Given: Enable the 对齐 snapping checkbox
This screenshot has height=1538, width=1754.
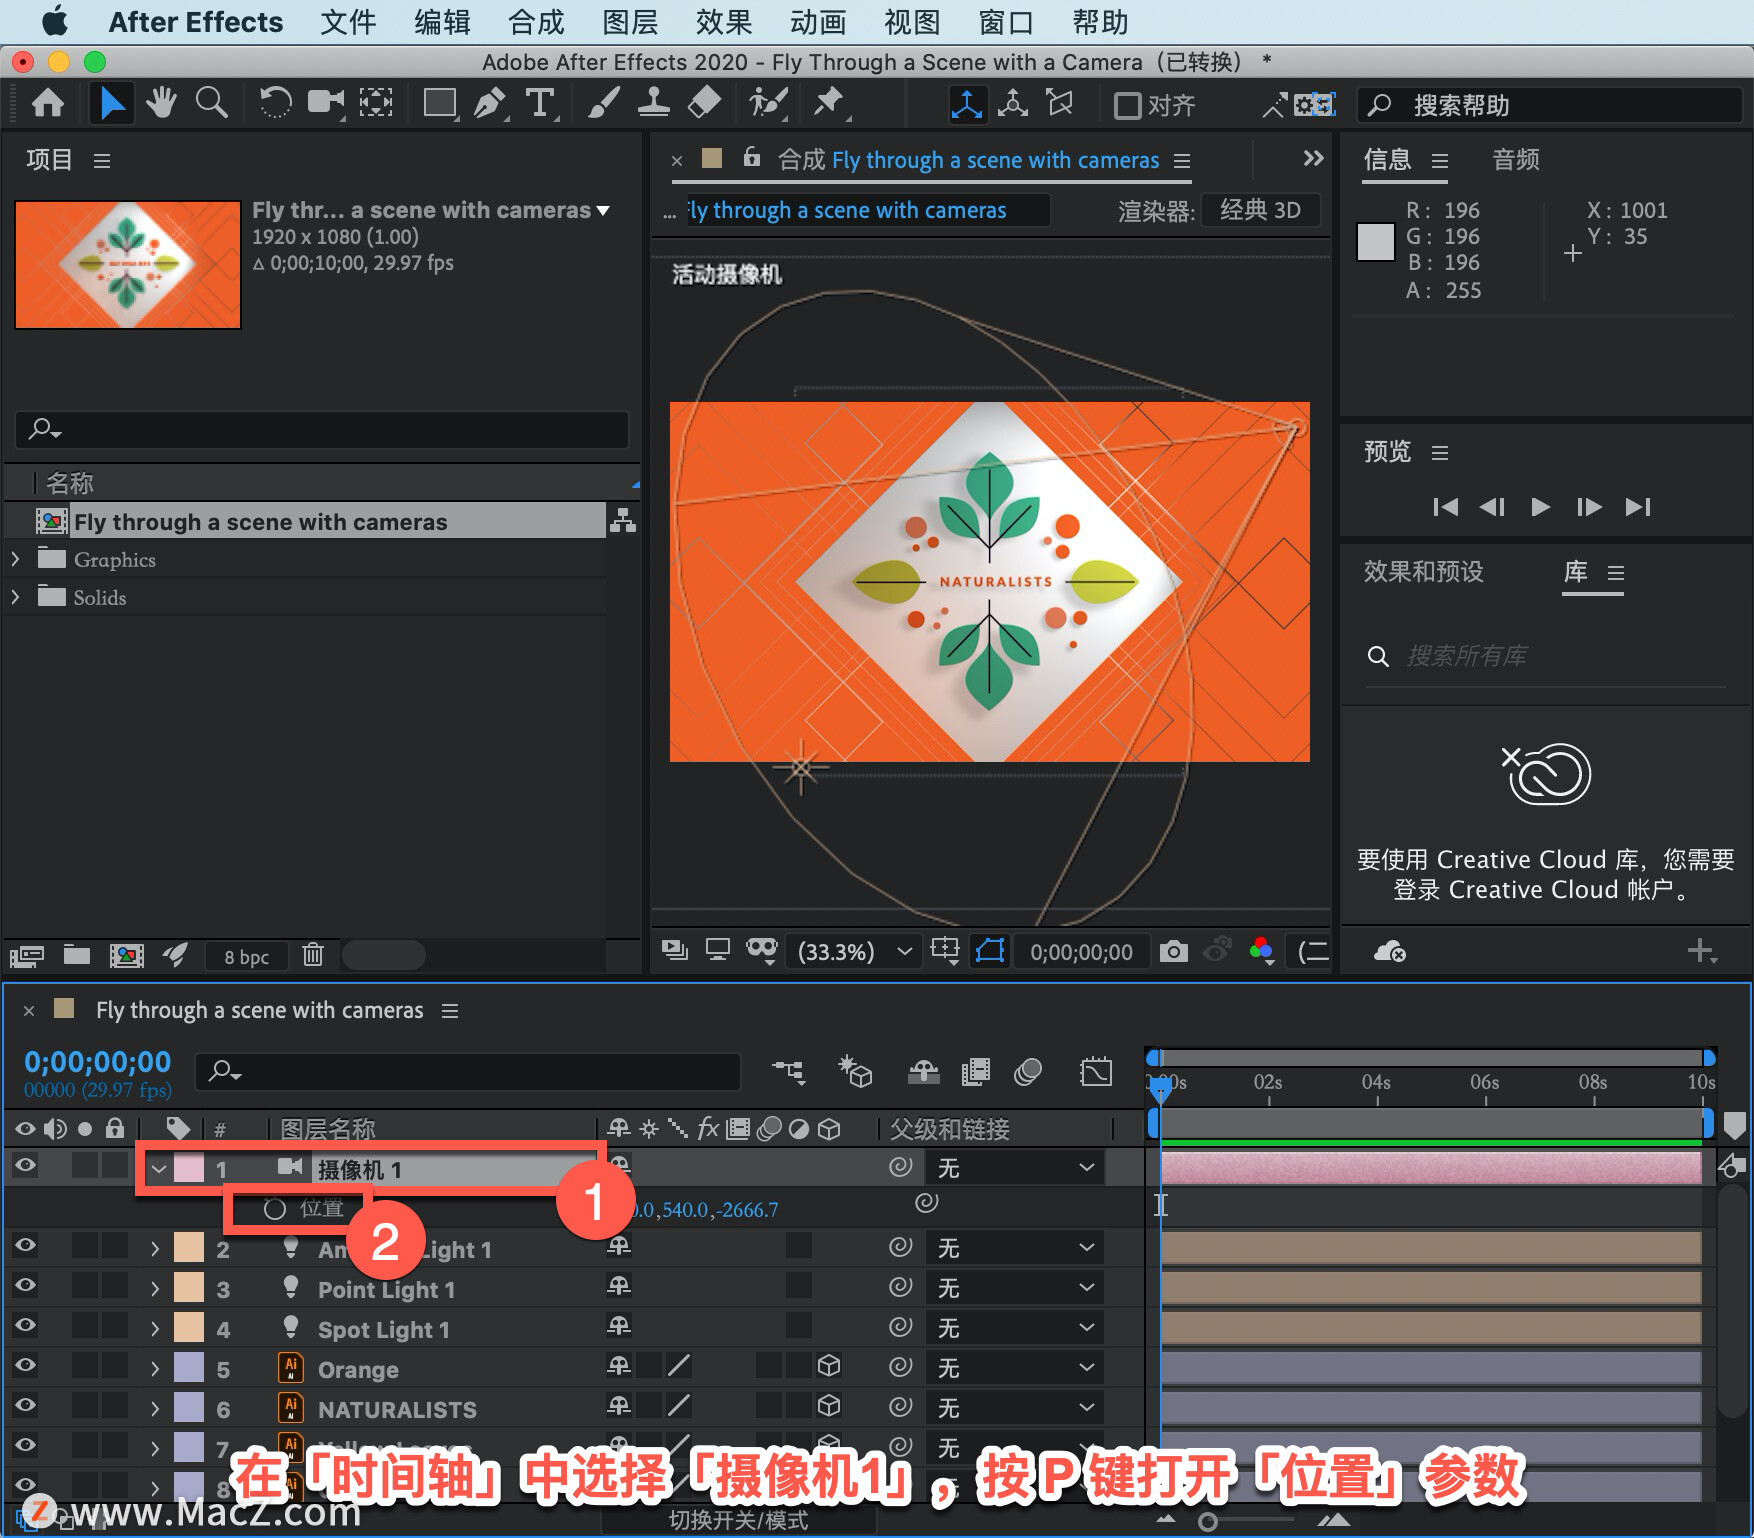Looking at the screenshot, I should (1127, 105).
